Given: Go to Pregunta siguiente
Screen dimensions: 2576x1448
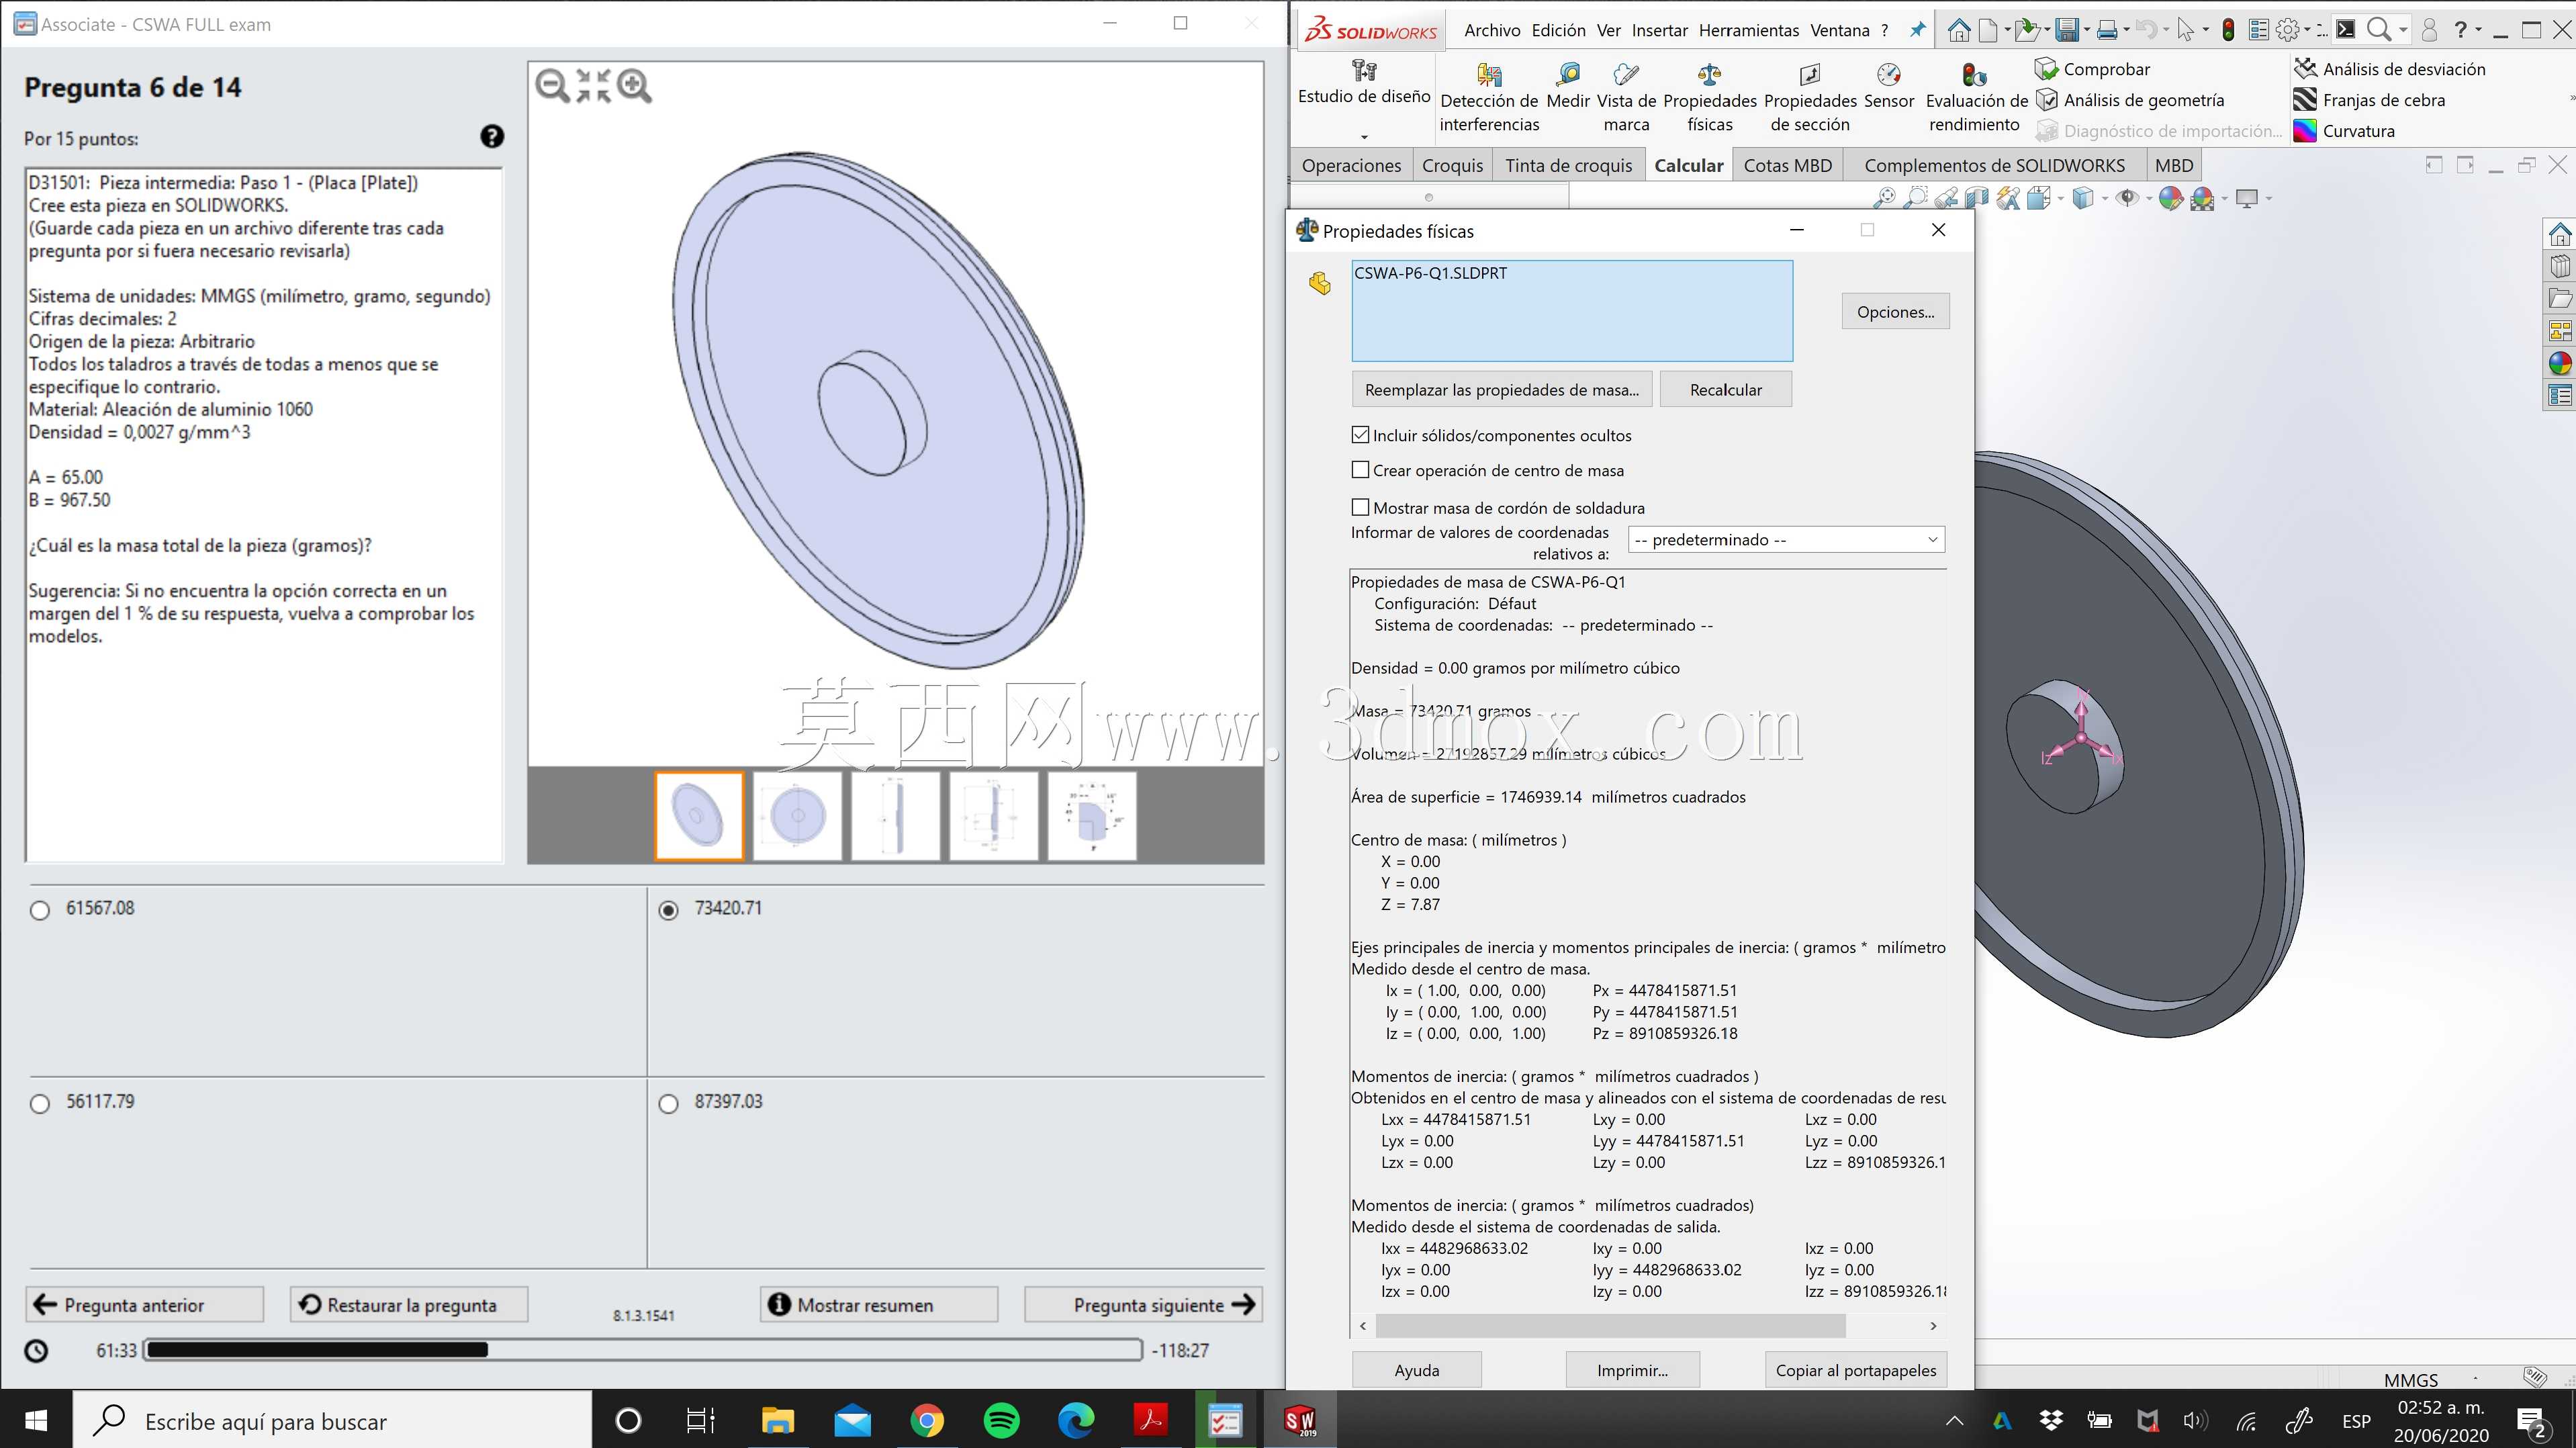Looking at the screenshot, I should click(1143, 1304).
